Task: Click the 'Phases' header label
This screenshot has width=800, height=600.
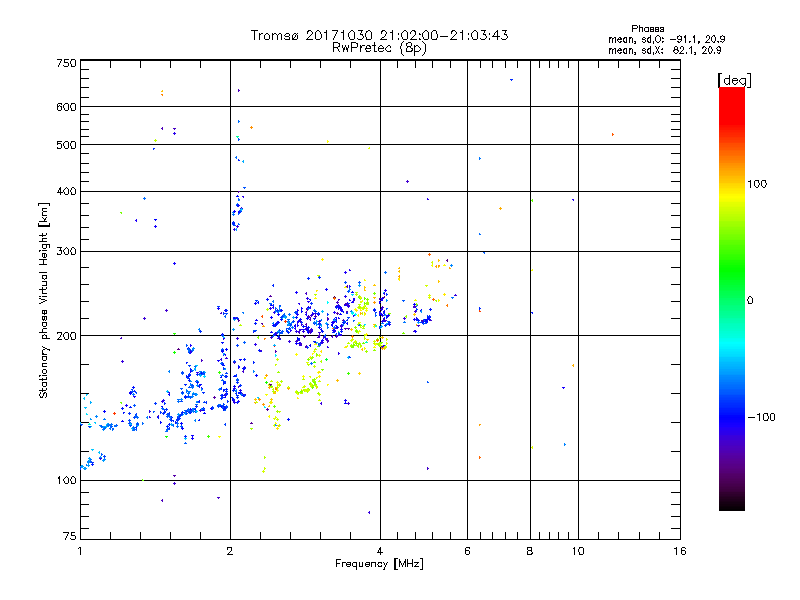Action: tap(647, 29)
